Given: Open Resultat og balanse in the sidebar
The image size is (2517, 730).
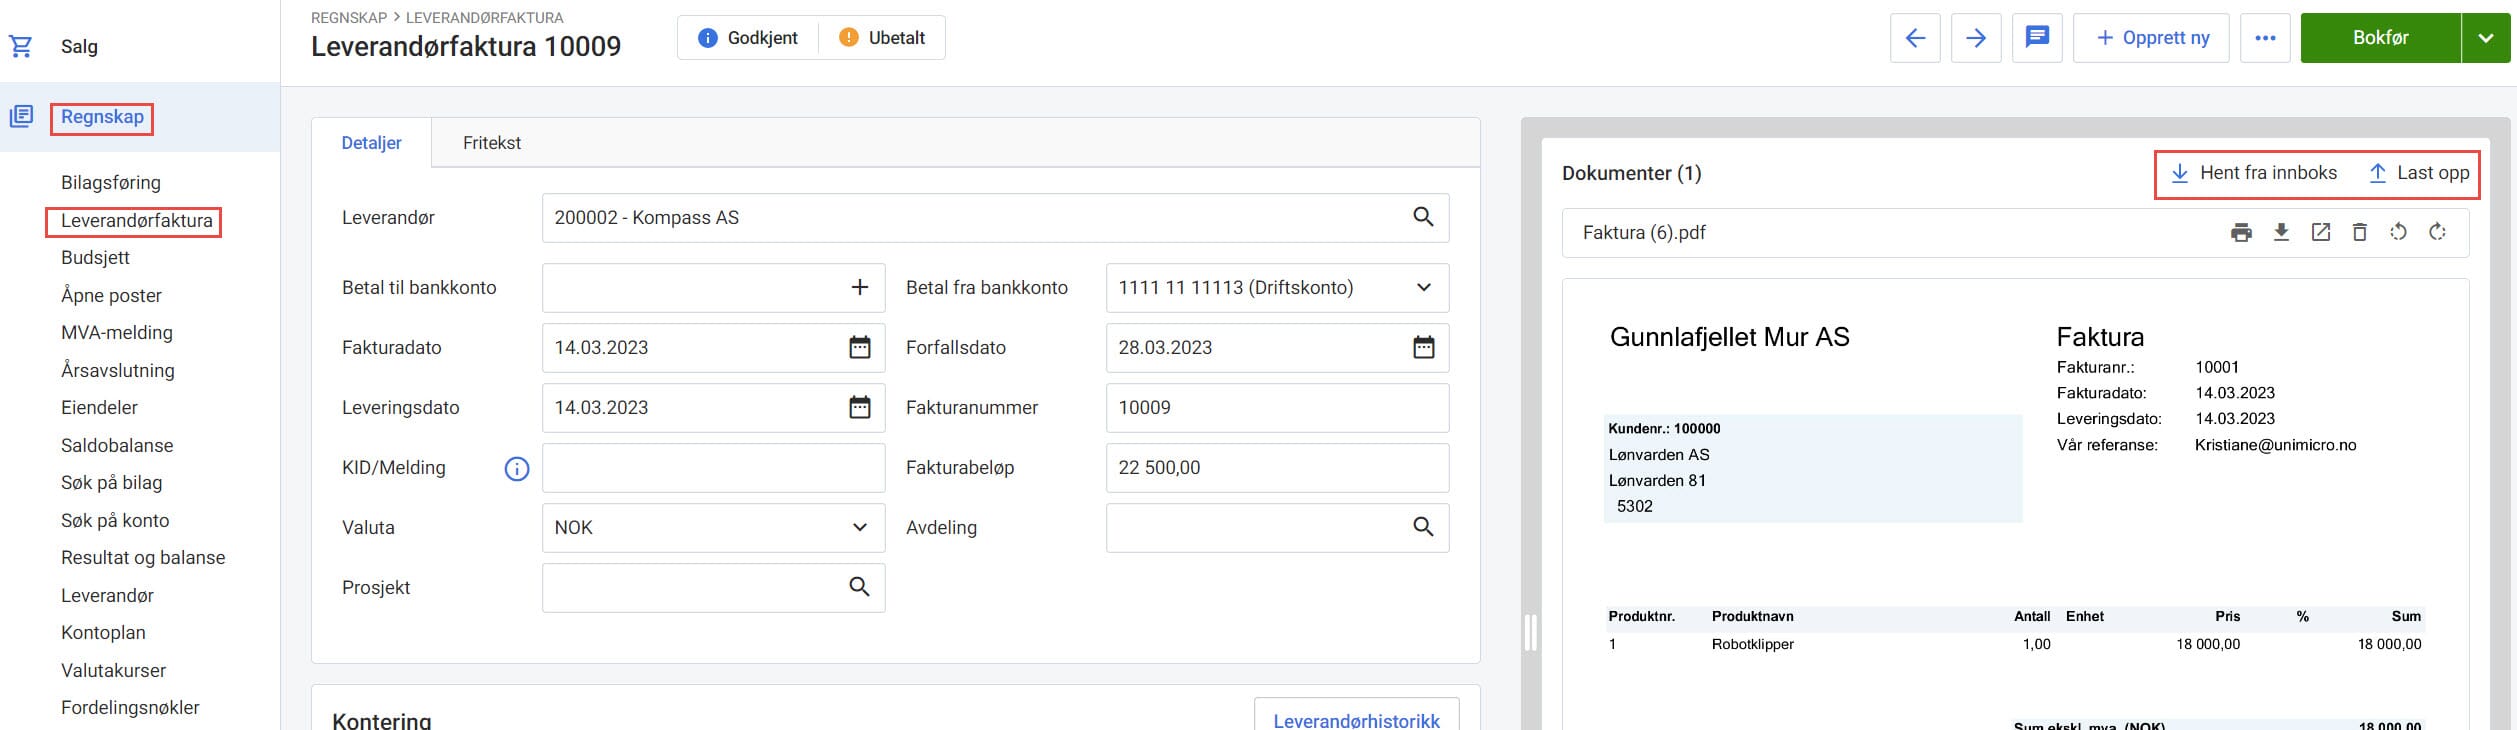Looking at the screenshot, I should tap(143, 557).
